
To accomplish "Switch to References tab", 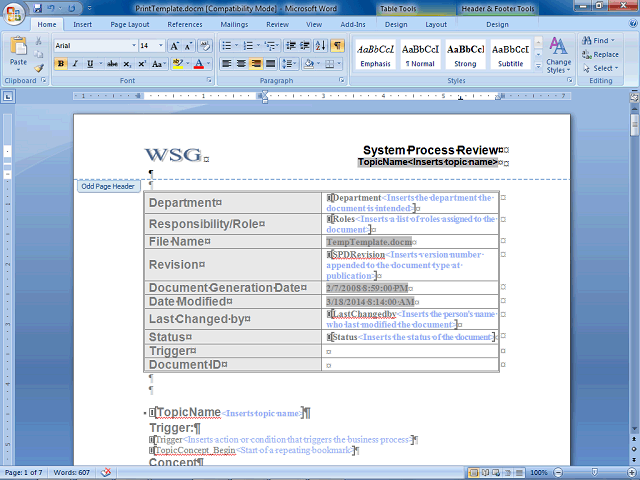I will (184, 24).
